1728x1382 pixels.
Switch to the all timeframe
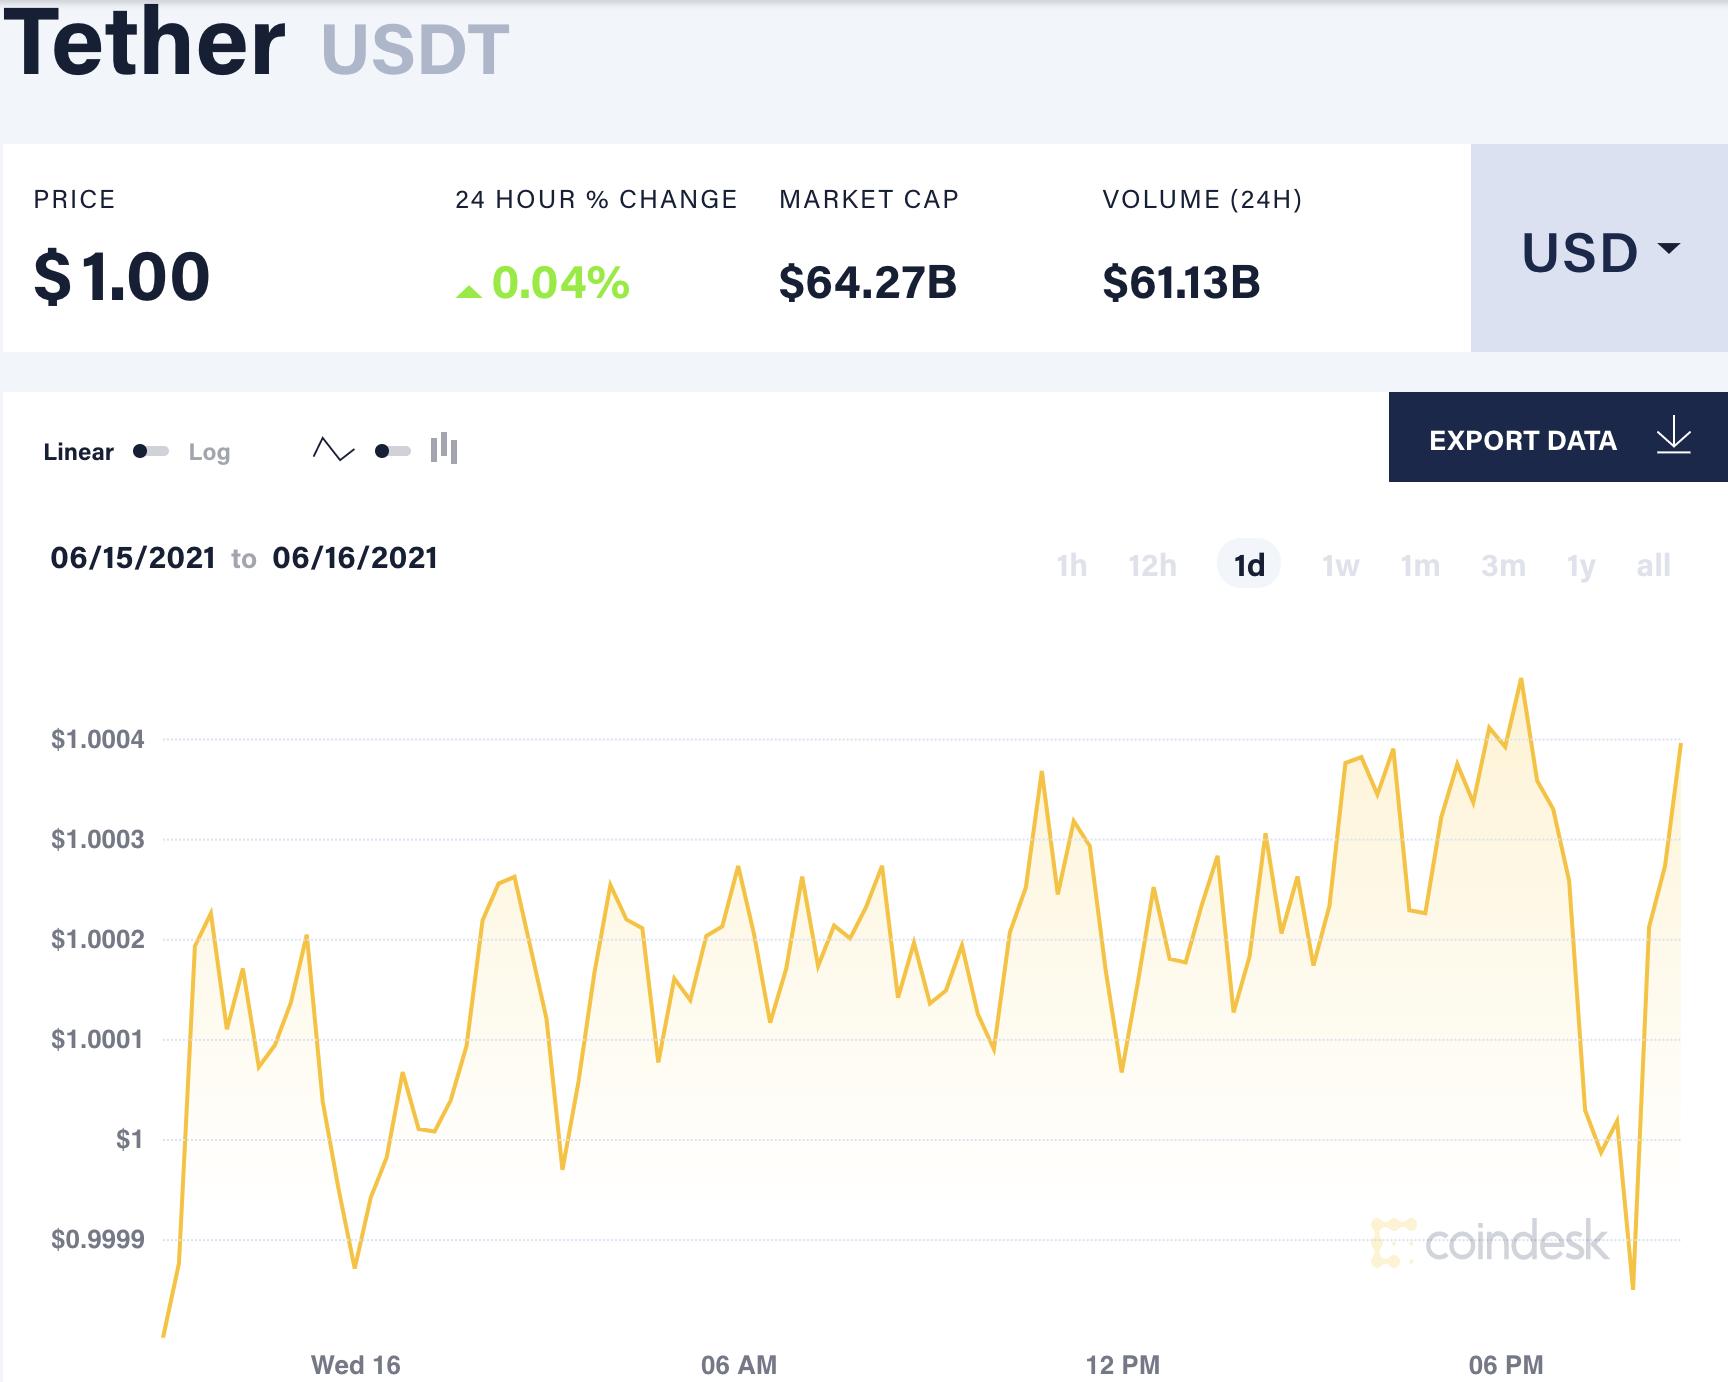(1653, 565)
